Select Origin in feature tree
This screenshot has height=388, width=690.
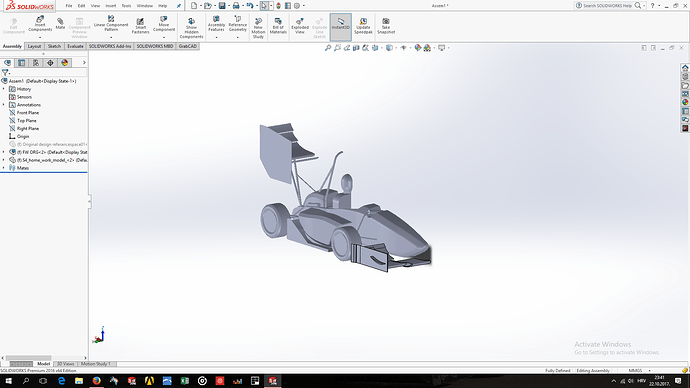coord(23,136)
